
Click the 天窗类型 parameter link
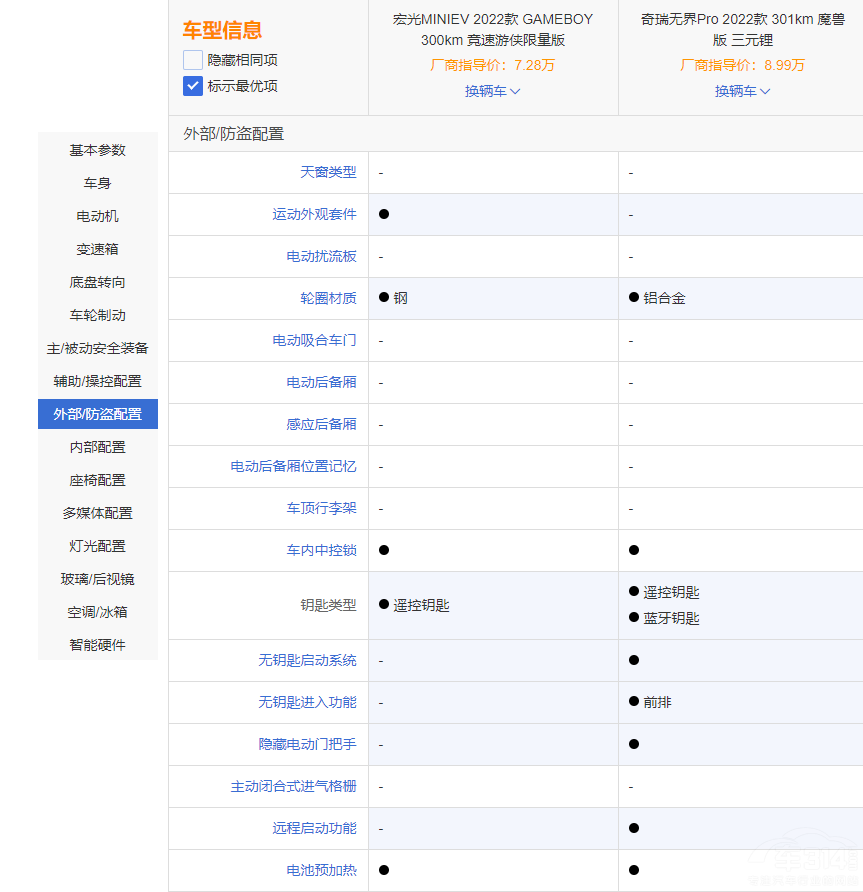coord(328,172)
